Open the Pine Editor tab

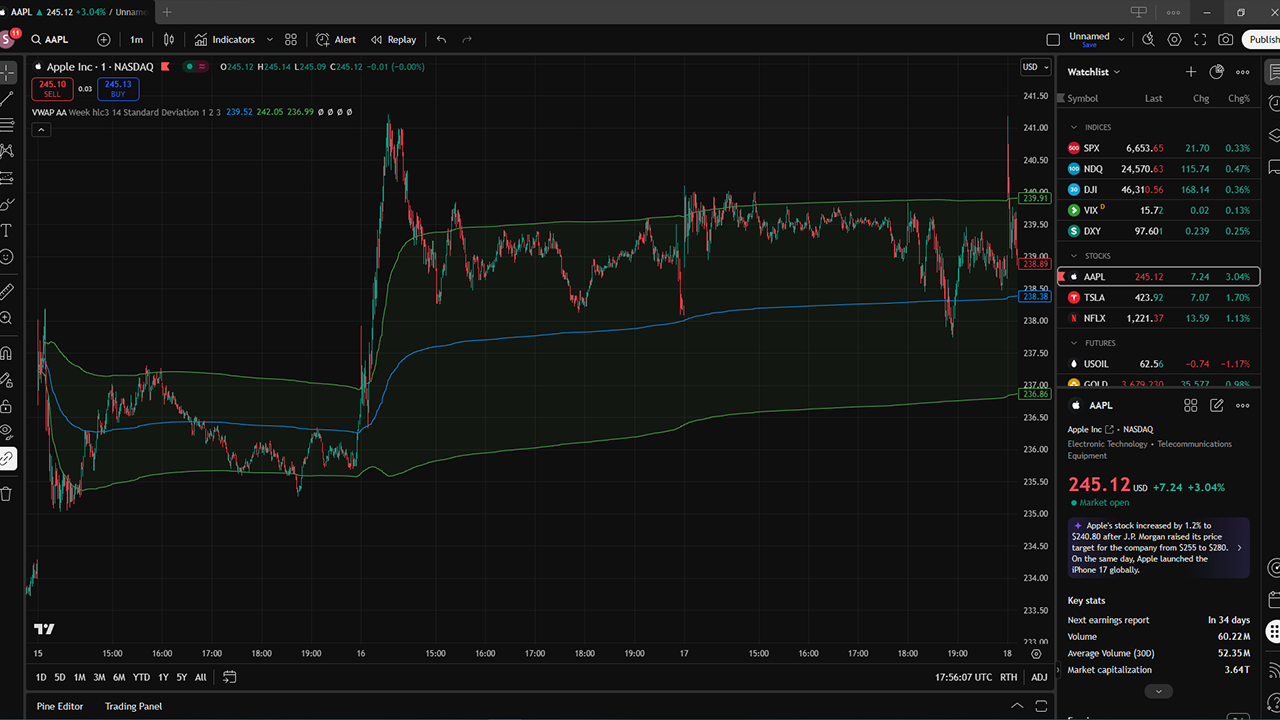click(60, 706)
